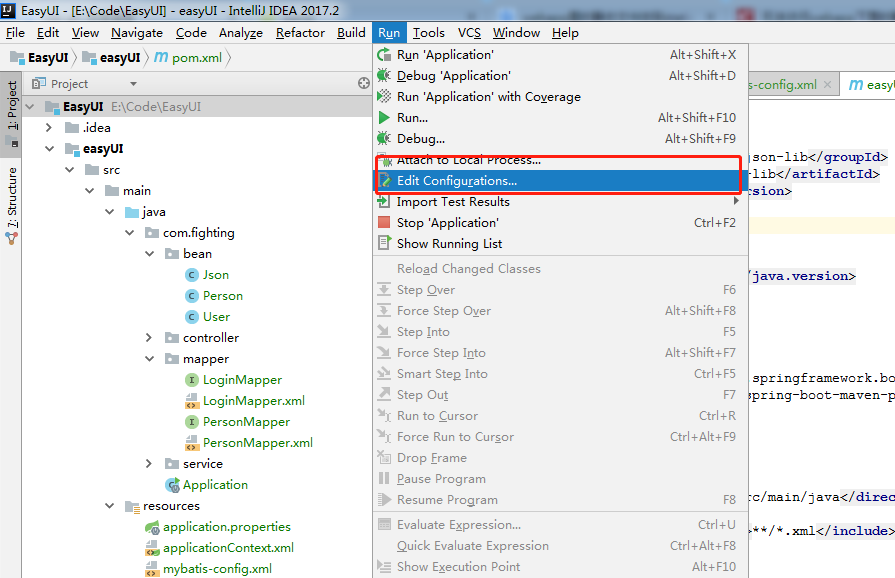Screen dimensions: 895x578
Task: Open the Project view dropdown arrow
Action: pos(134,84)
